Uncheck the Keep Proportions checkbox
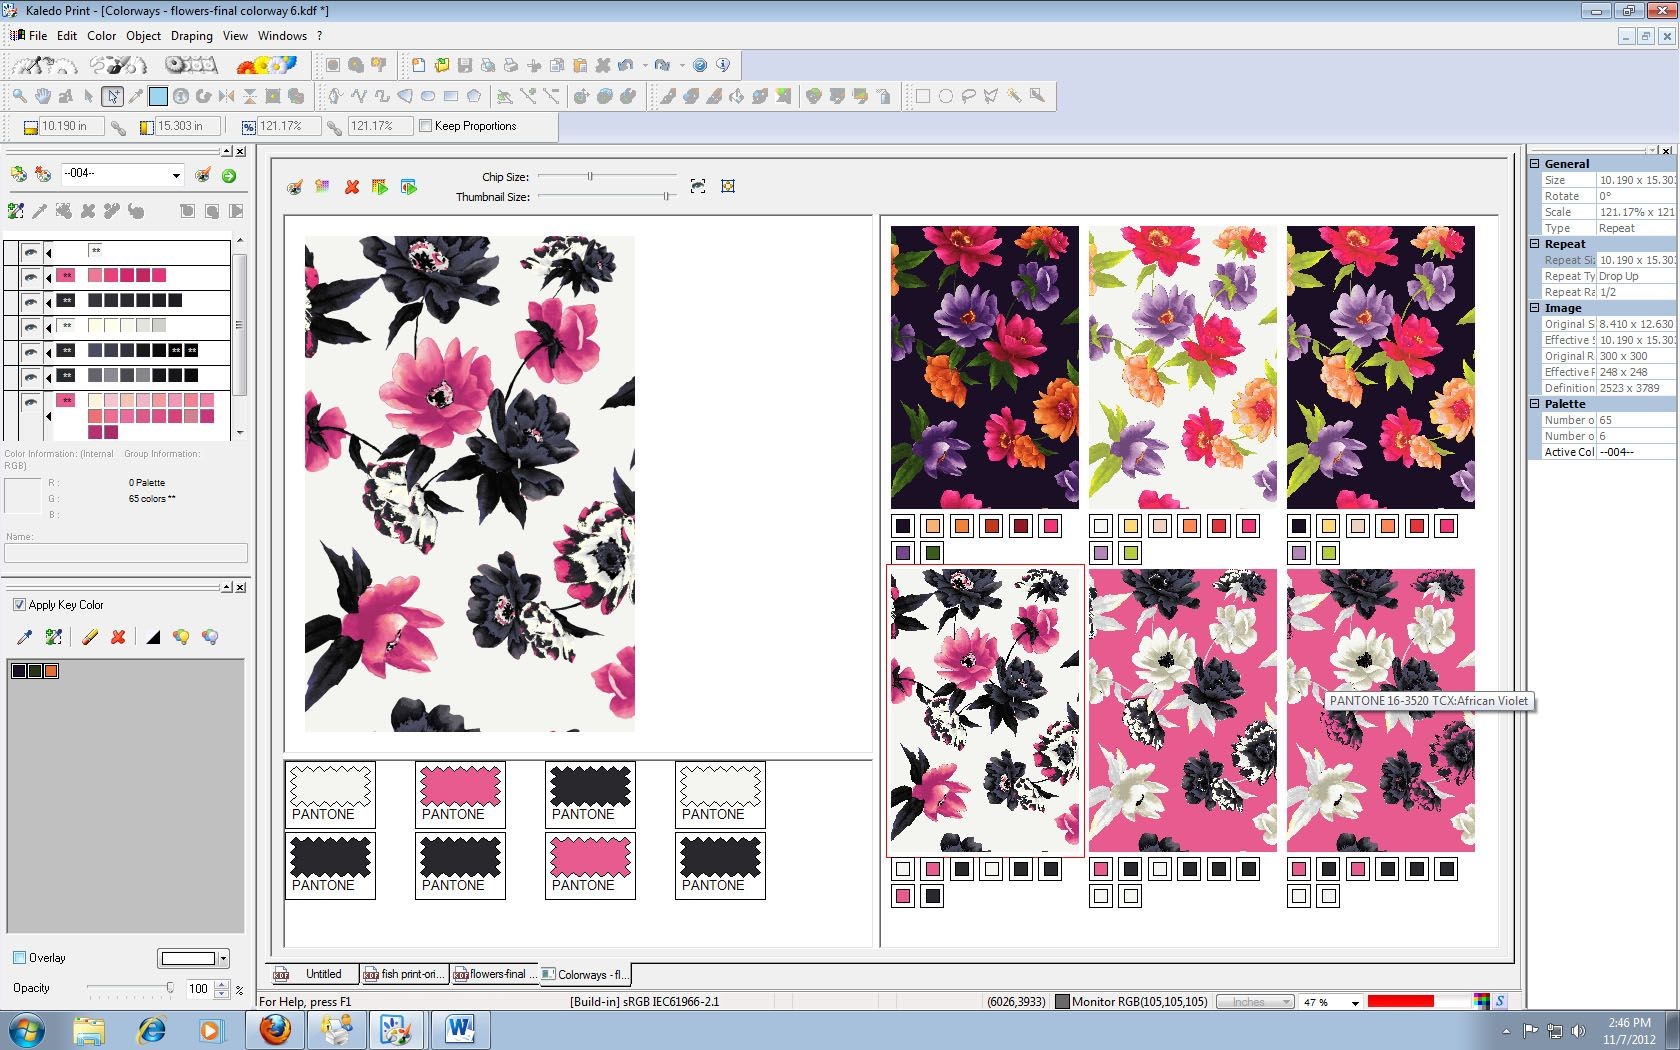The height and width of the screenshot is (1050, 1680). [427, 126]
